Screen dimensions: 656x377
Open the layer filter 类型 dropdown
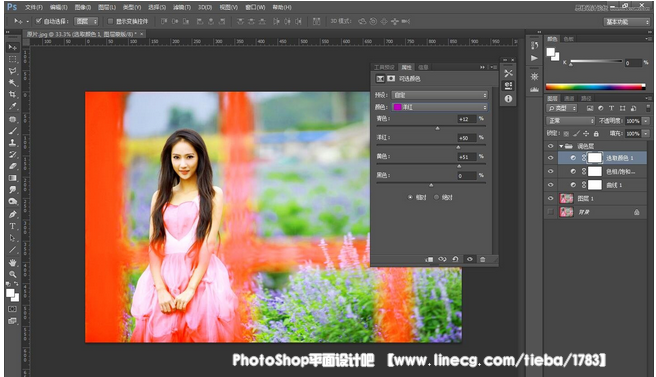coord(562,108)
